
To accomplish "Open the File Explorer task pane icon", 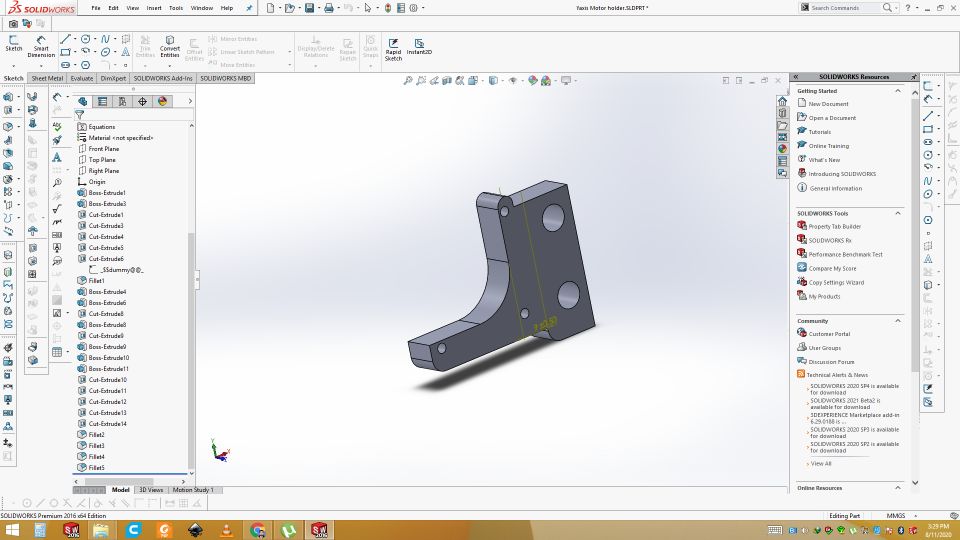I will click(x=782, y=125).
